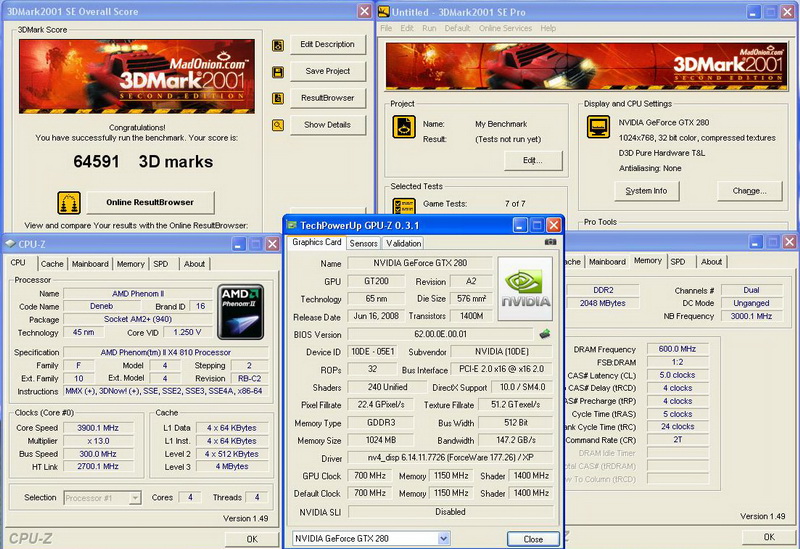Click the NVIDIA SLI Disabled field
This screenshot has width=800, height=549.
point(450,512)
